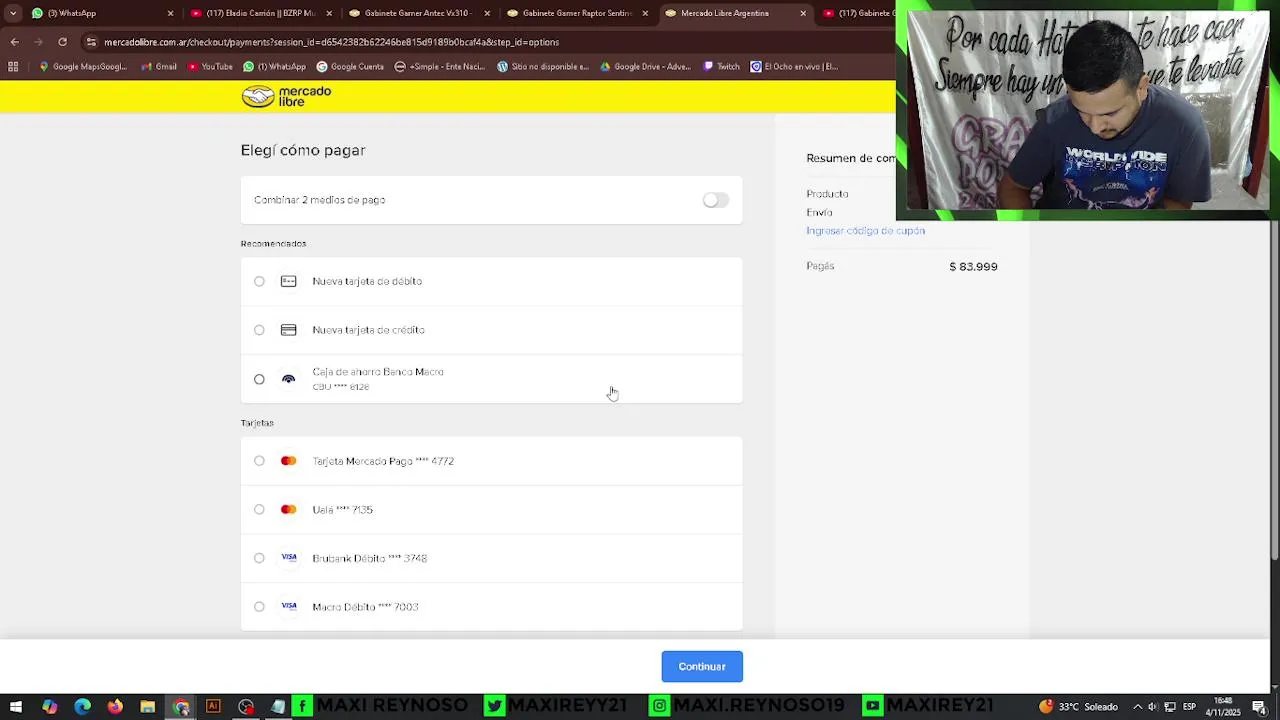The width and height of the screenshot is (1280, 720).
Task: Open the weather widget 33°C Soleado
Action: pos(1079,707)
